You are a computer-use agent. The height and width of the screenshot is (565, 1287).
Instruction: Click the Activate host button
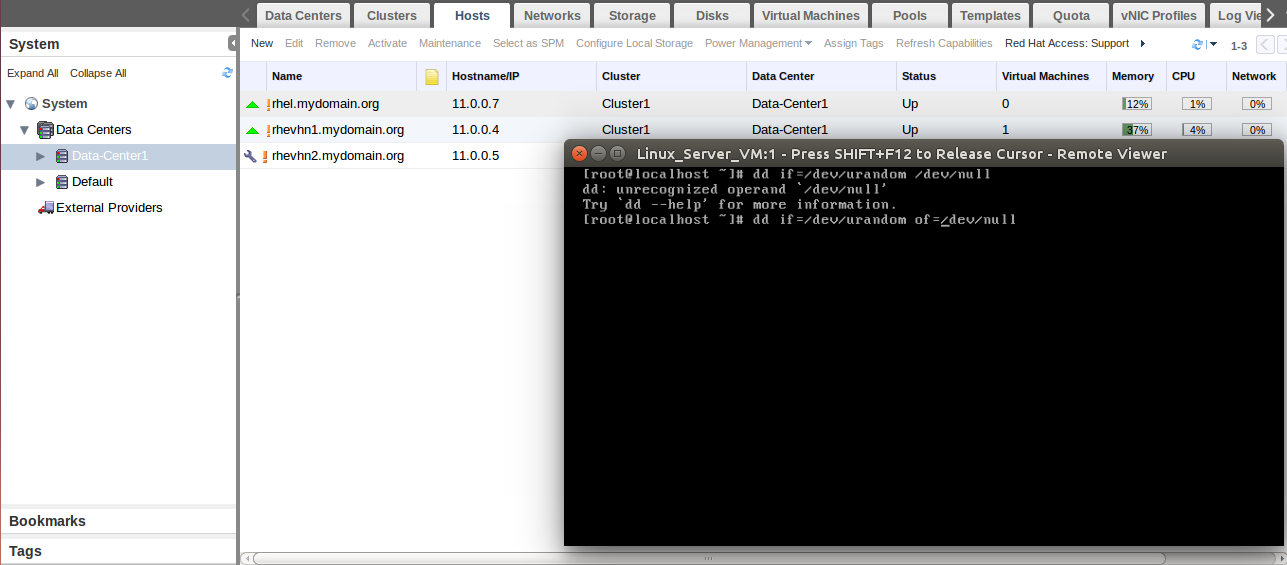point(387,43)
